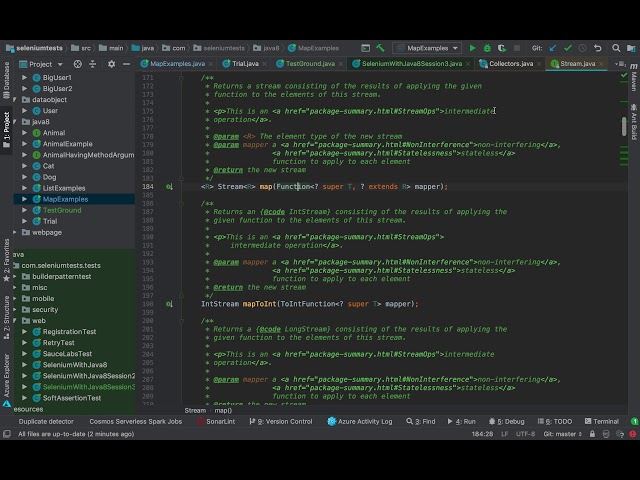Click LF line separator in status bar
Viewport: 640px width, 480px height.
(504, 434)
